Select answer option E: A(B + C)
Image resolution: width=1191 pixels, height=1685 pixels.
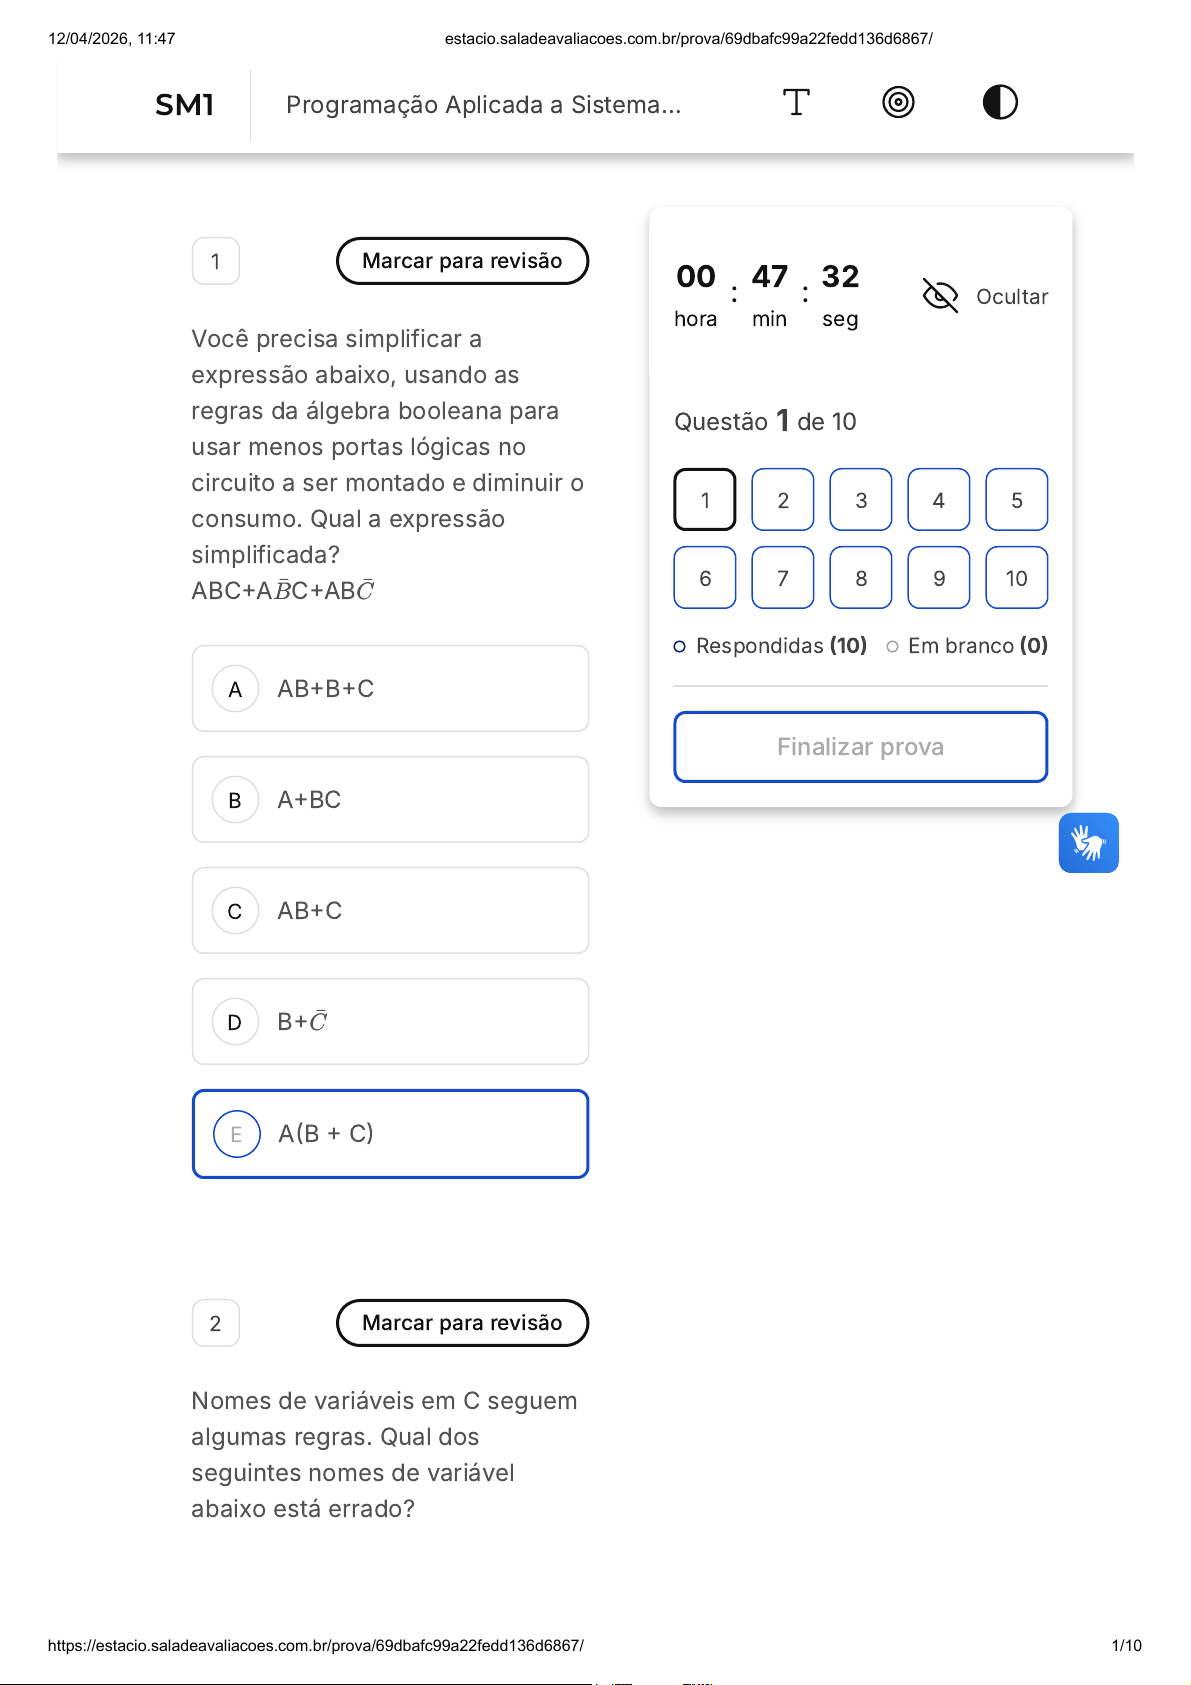point(390,1134)
